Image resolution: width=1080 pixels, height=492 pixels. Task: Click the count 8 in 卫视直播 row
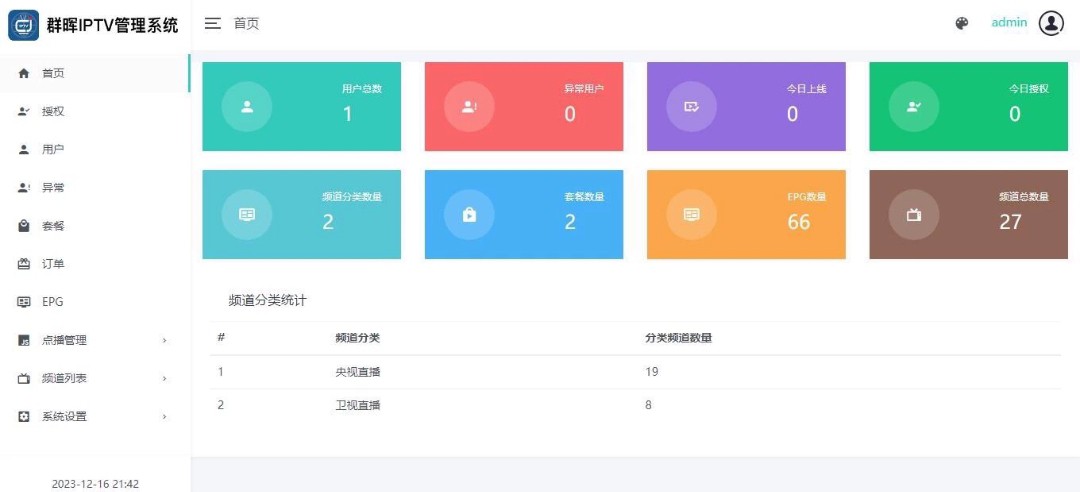click(x=648, y=405)
